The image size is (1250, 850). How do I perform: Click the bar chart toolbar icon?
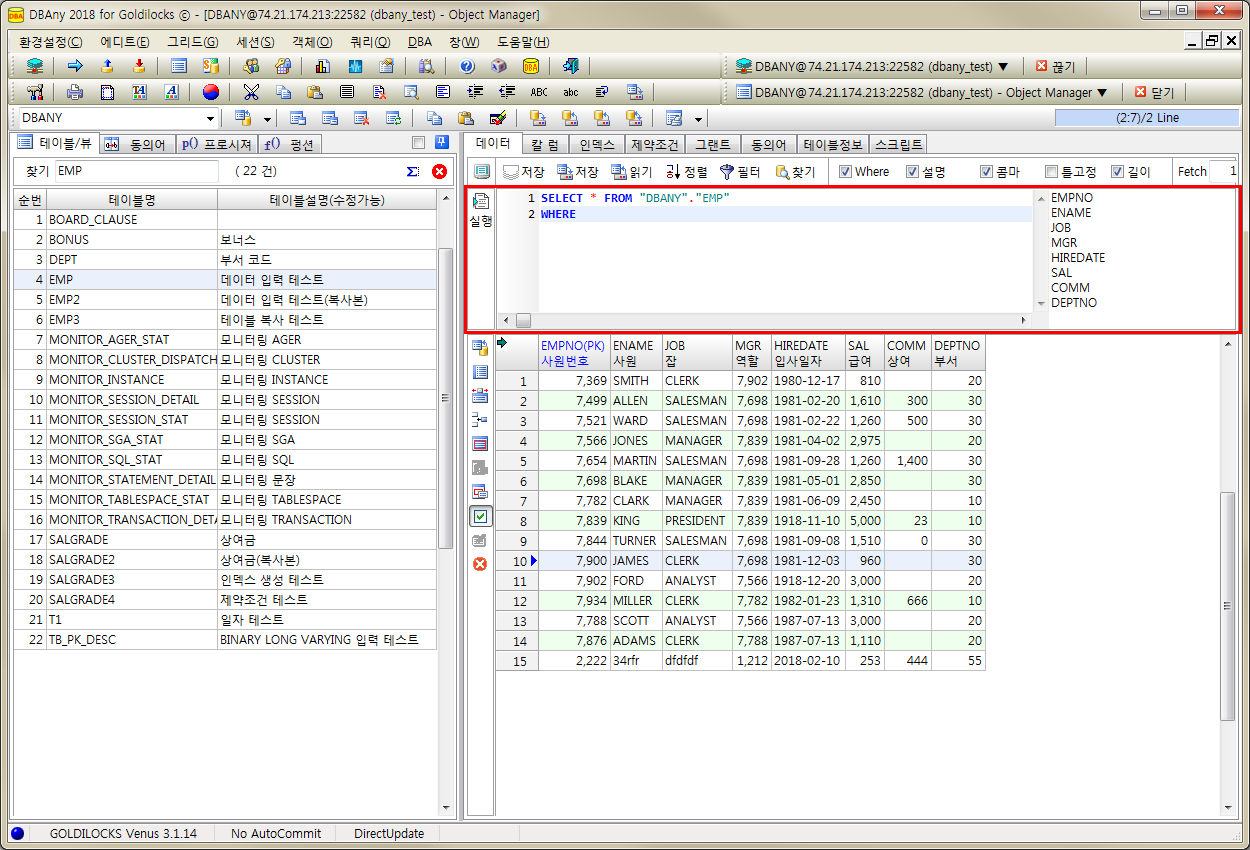(323, 66)
